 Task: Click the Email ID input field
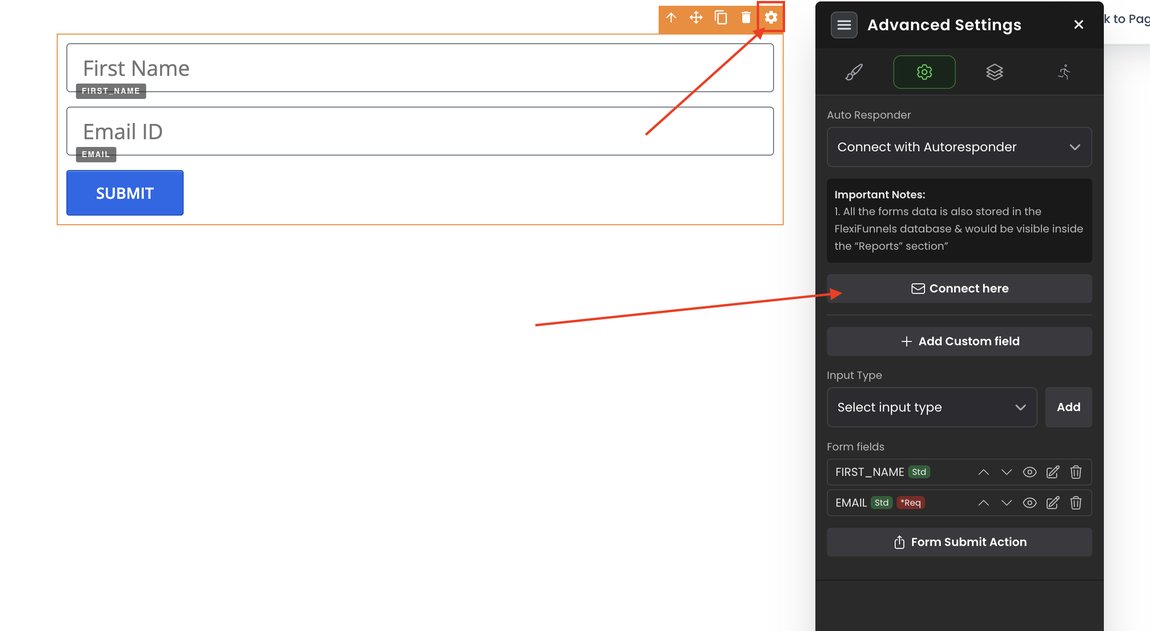click(420, 131)
